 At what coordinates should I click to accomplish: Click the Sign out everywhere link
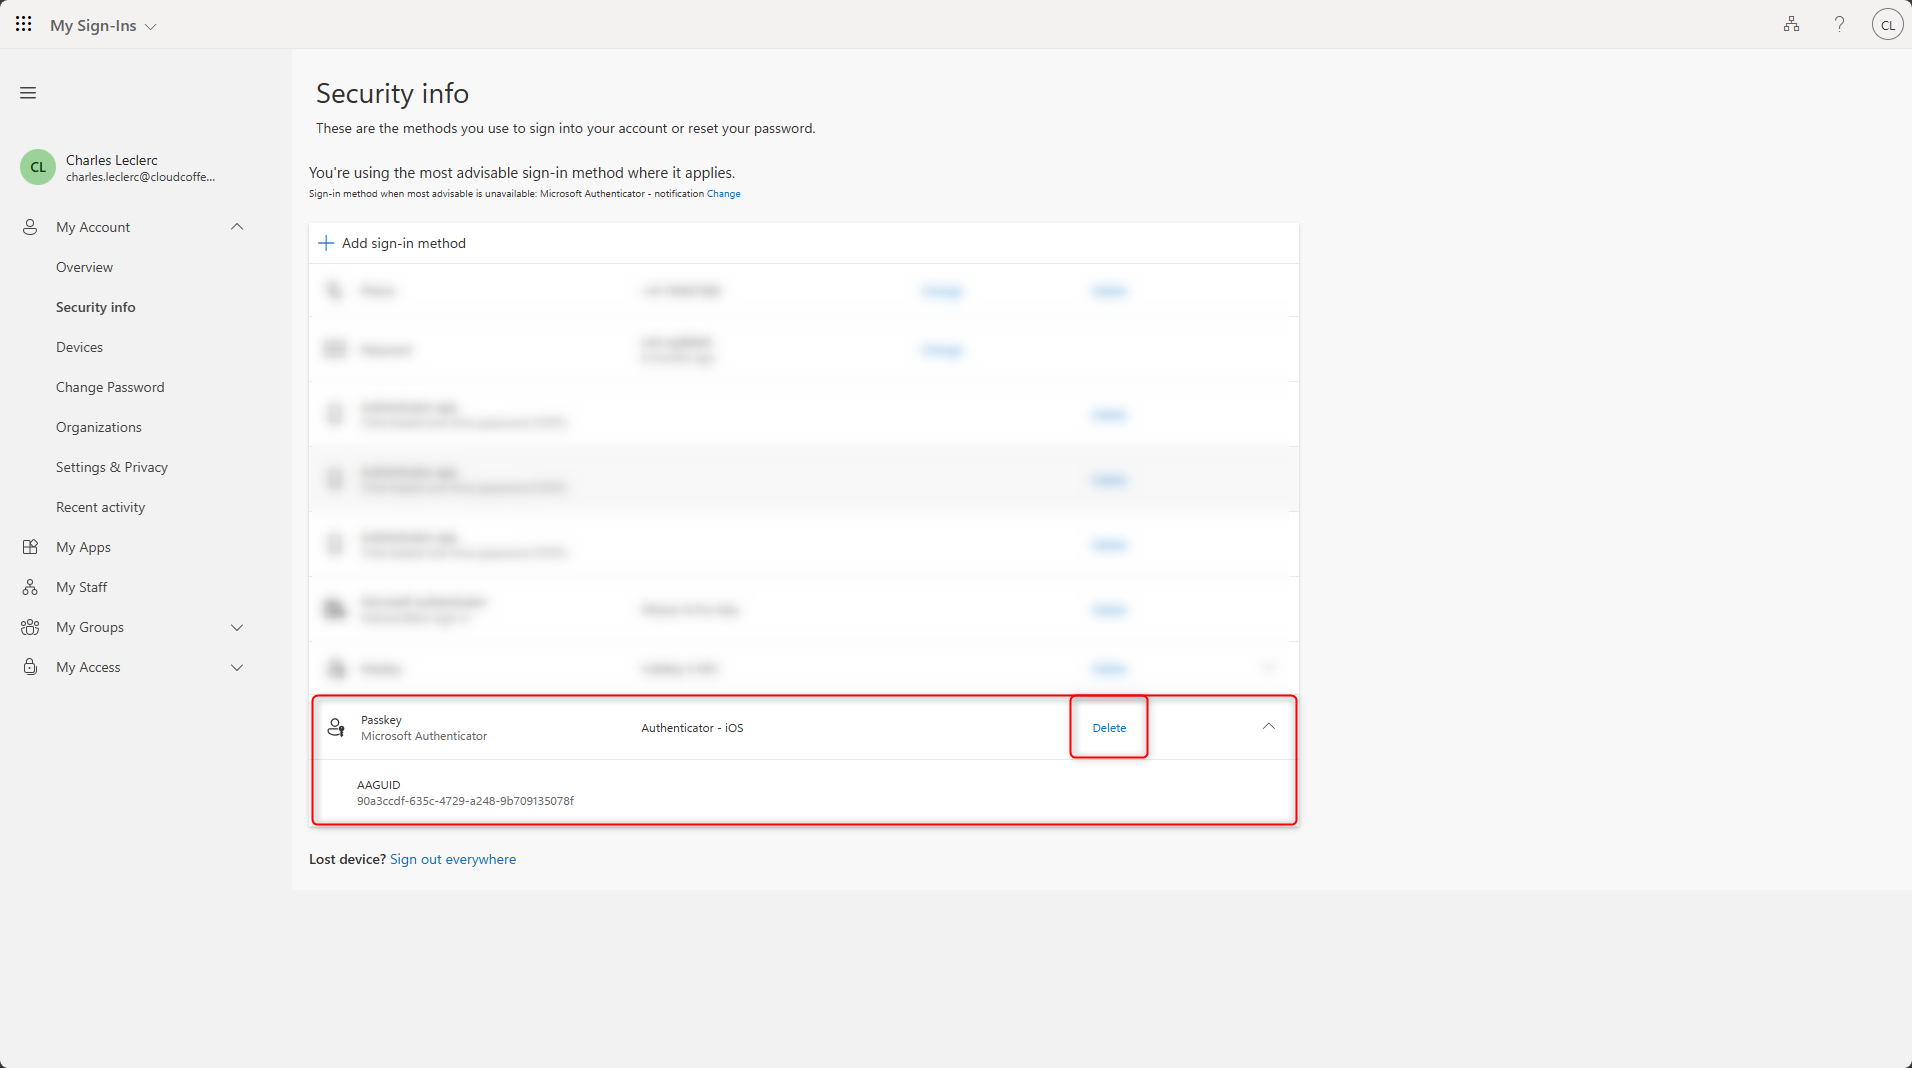point(453,859)
